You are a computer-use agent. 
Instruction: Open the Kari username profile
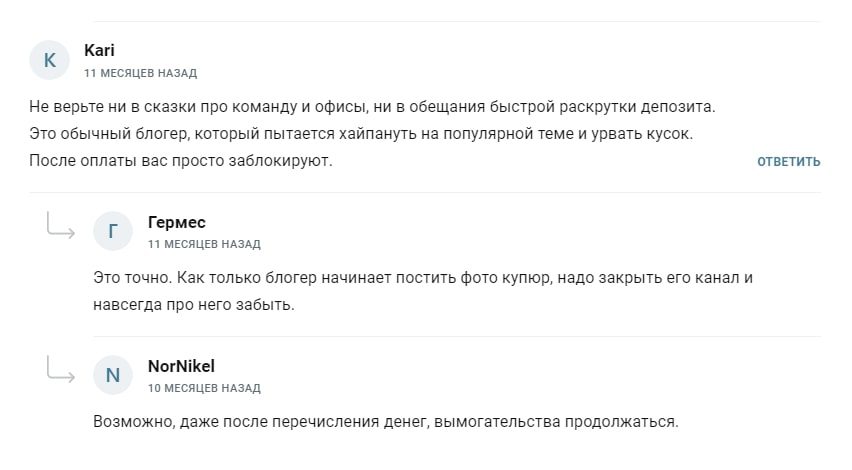click(x=100, y=51)
